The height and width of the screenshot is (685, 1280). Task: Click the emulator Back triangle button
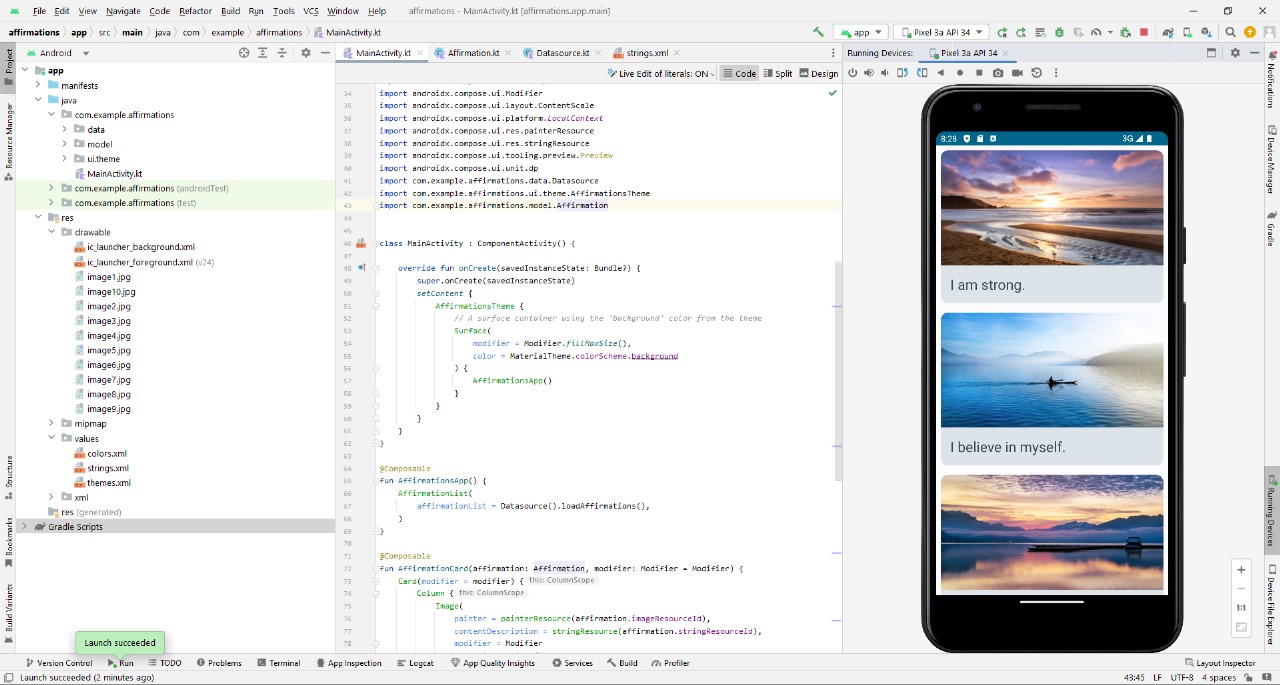(x=941, y=73)
